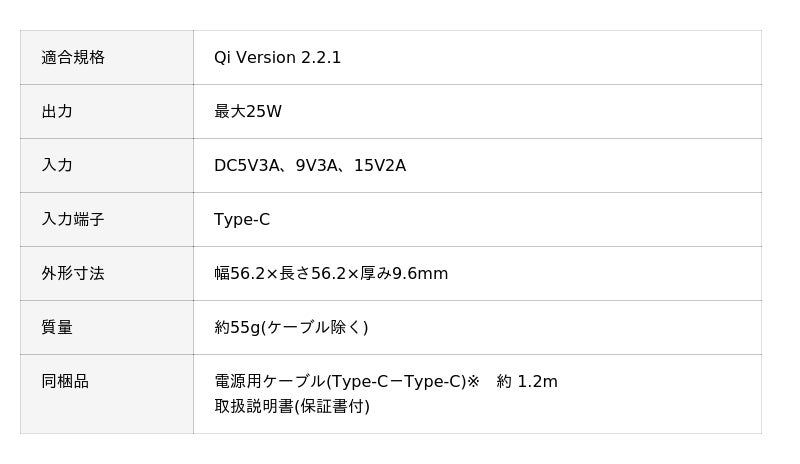Select the 電源用ケーブル(Type-C−Type-C) text
This screenshot has width=800, height=464.
(340, 382)
